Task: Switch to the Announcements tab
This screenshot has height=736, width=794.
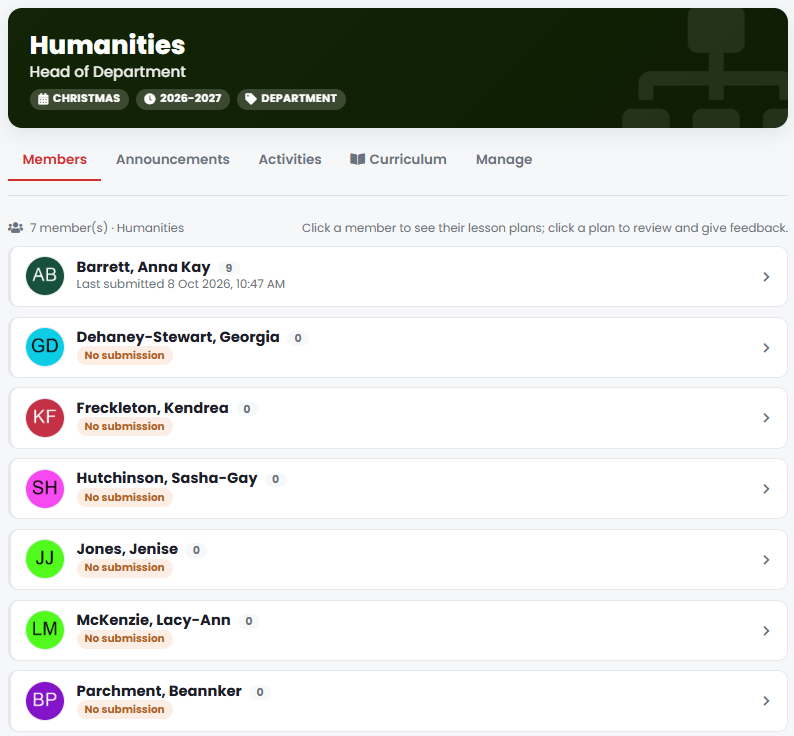Action: coord(173,159)
